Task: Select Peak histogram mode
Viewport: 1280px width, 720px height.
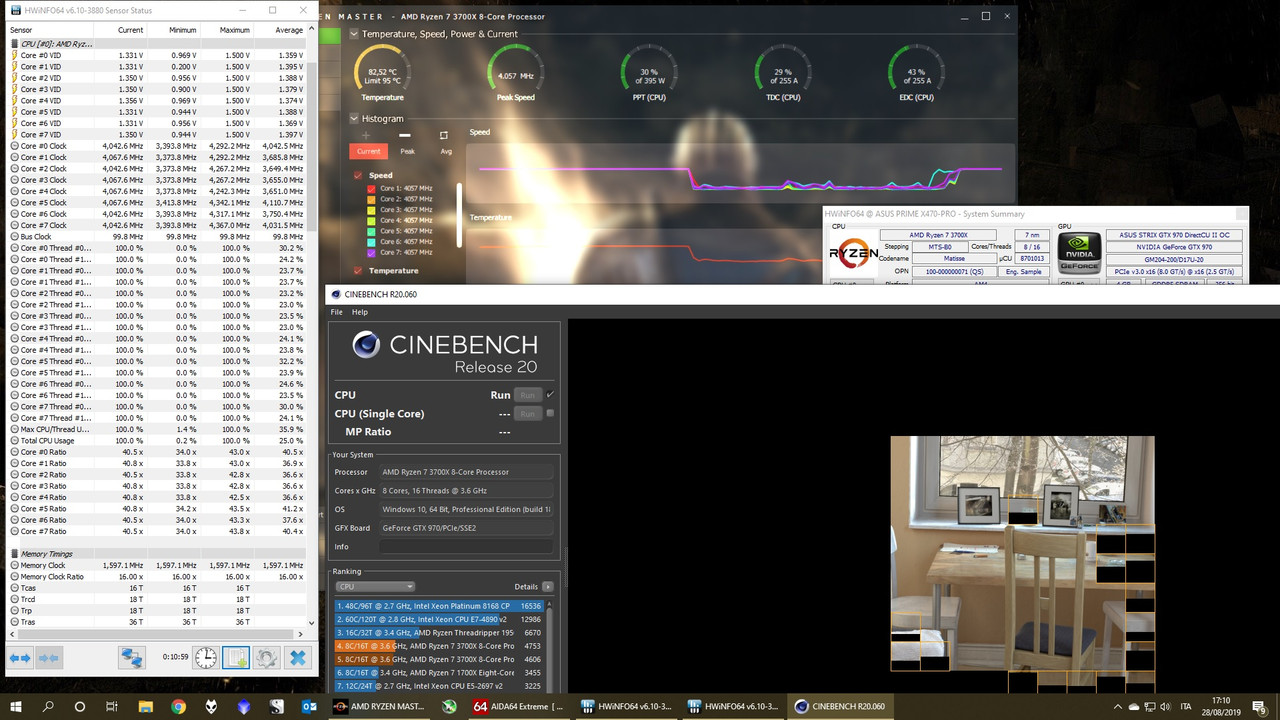Action: tap(407, 151)
